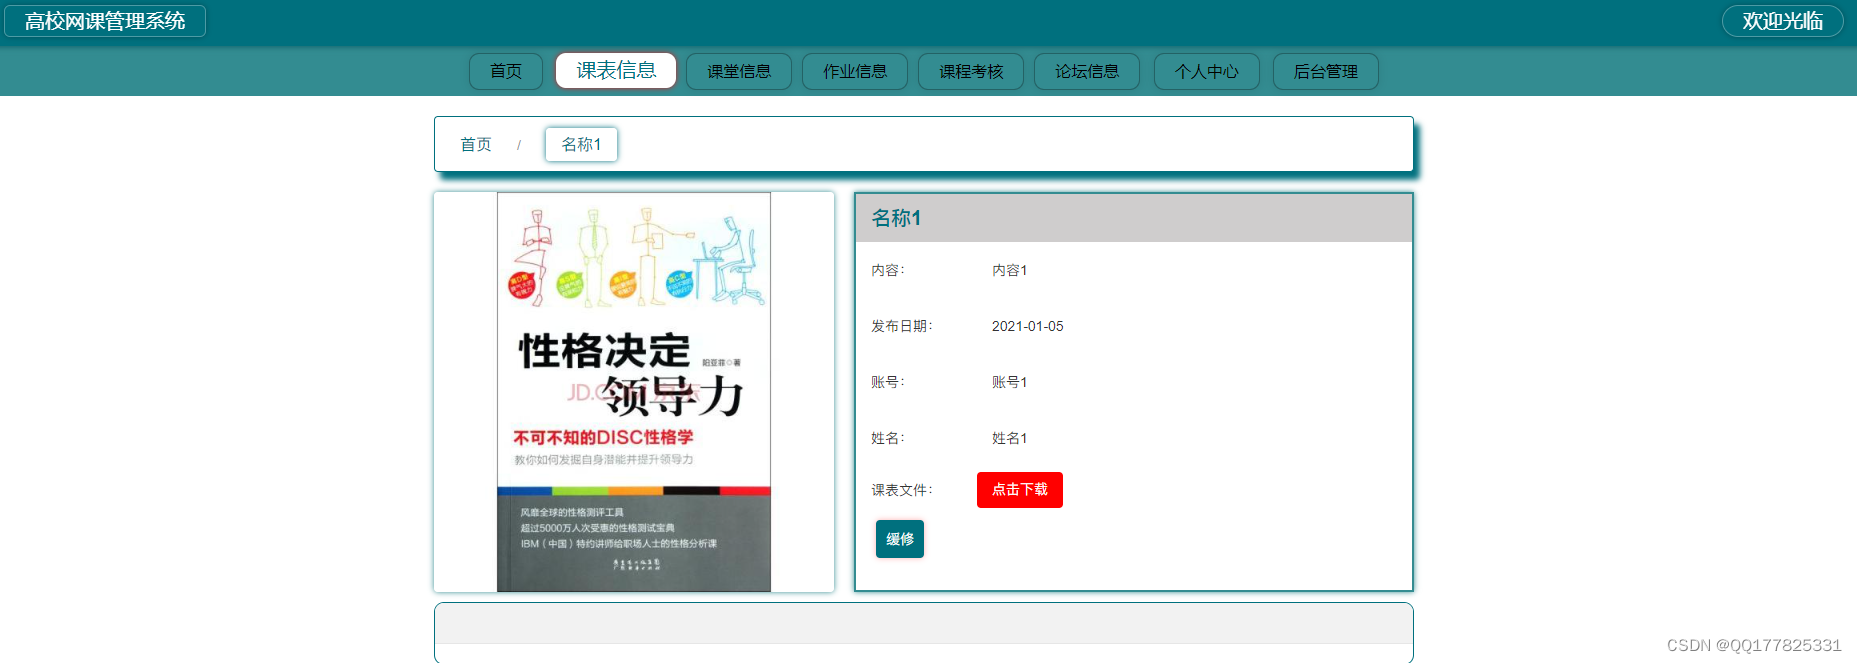Select the 账号1 value text
1857x663 pixels.
pyautogui.click(x=1010, y=382)
